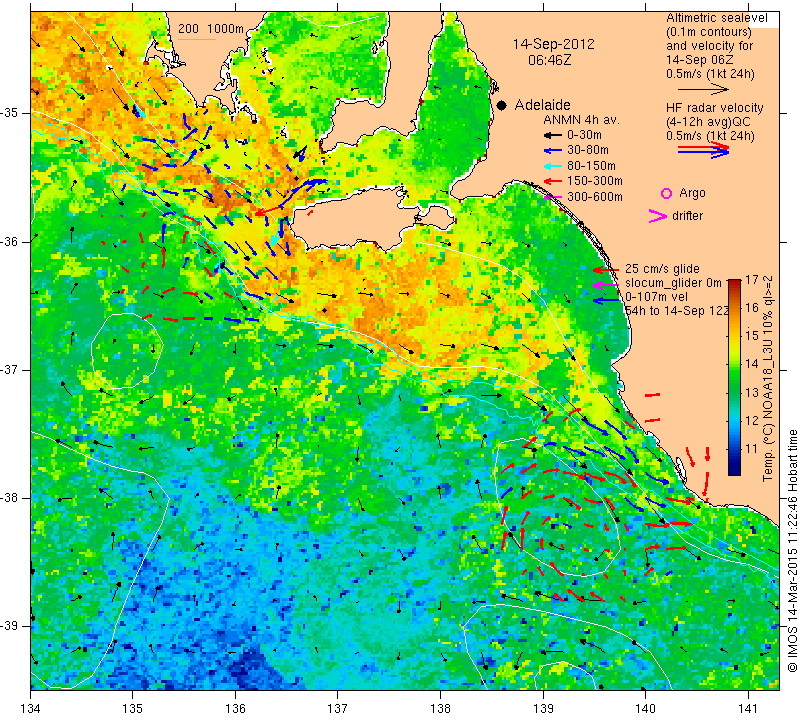Click the '(0.1m contours)' text

[709, 32]
